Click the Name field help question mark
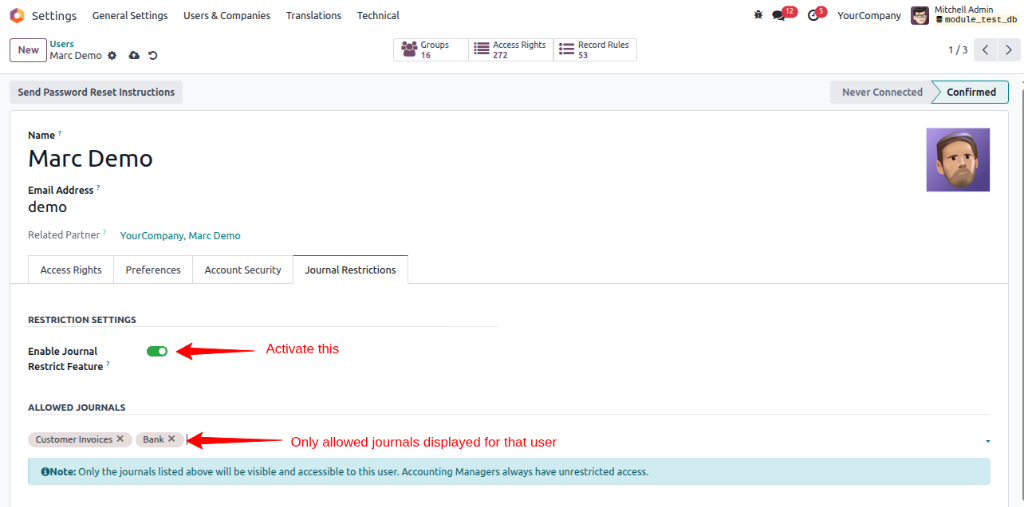 [59, 133]
